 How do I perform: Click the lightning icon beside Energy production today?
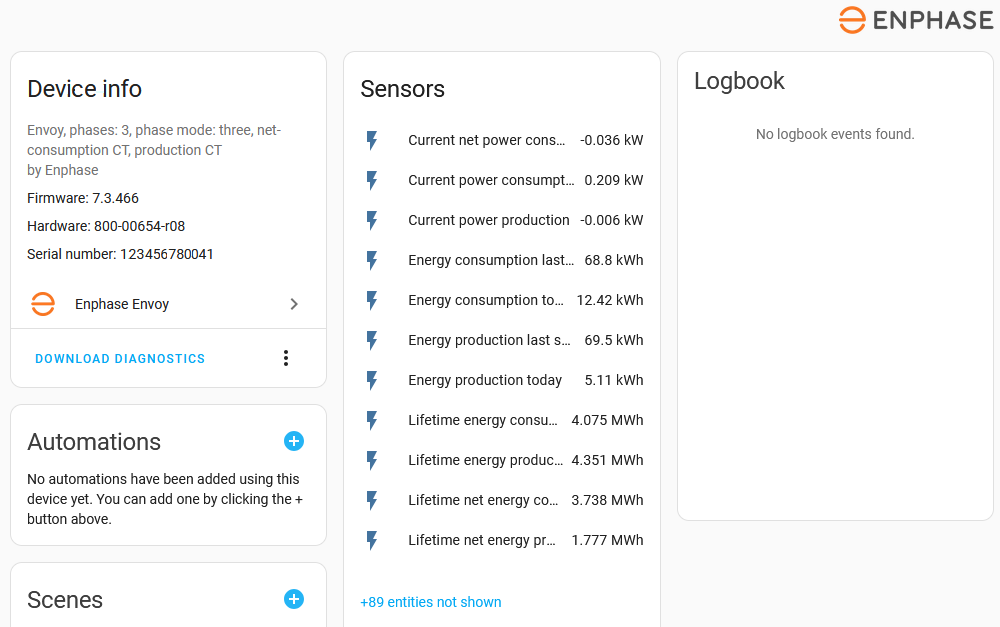372,380
